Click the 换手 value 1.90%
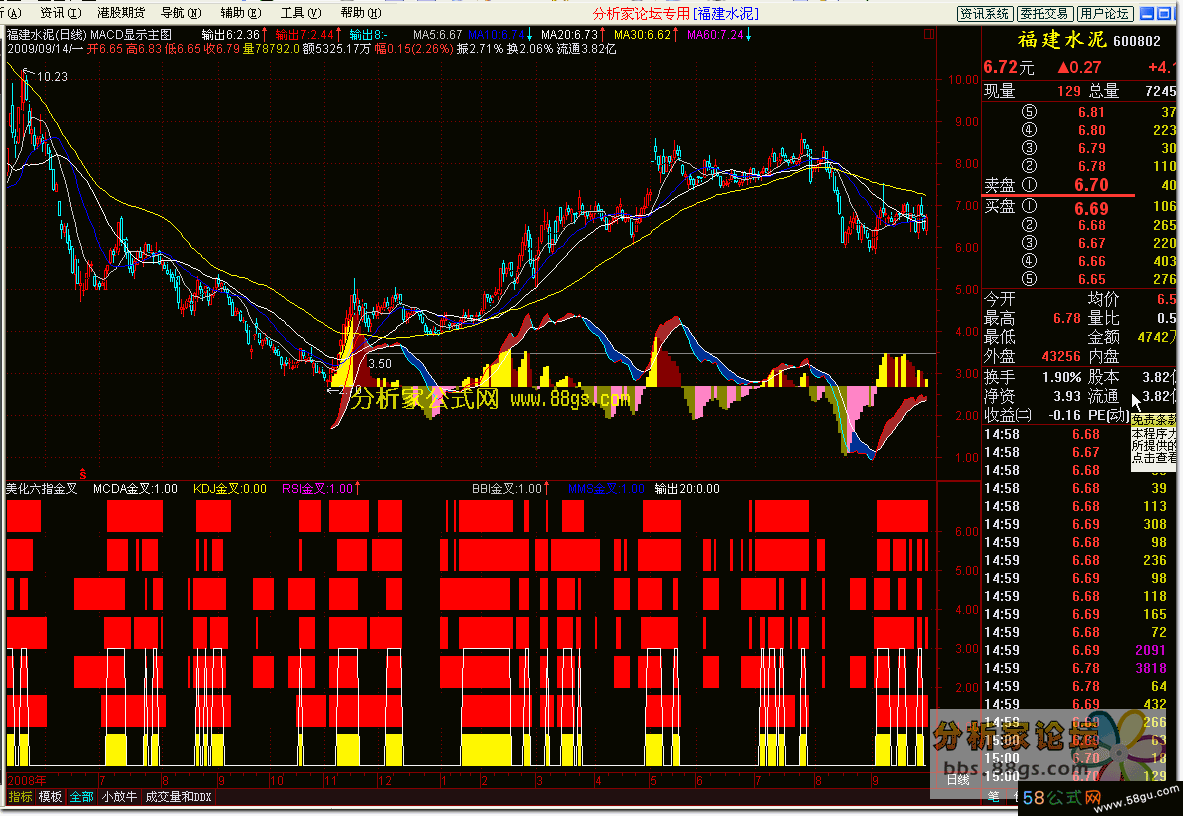Image resolution: width=1183 pixels, height=816 pixels. [x=1062, y=377]
